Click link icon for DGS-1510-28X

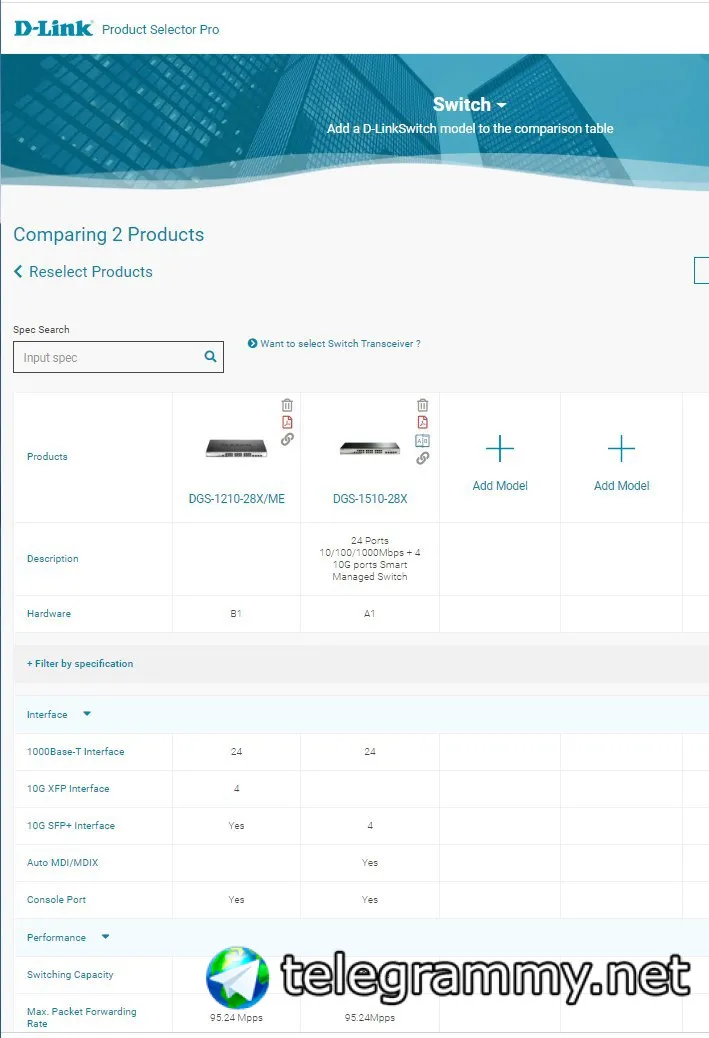(x=422, y=458)
